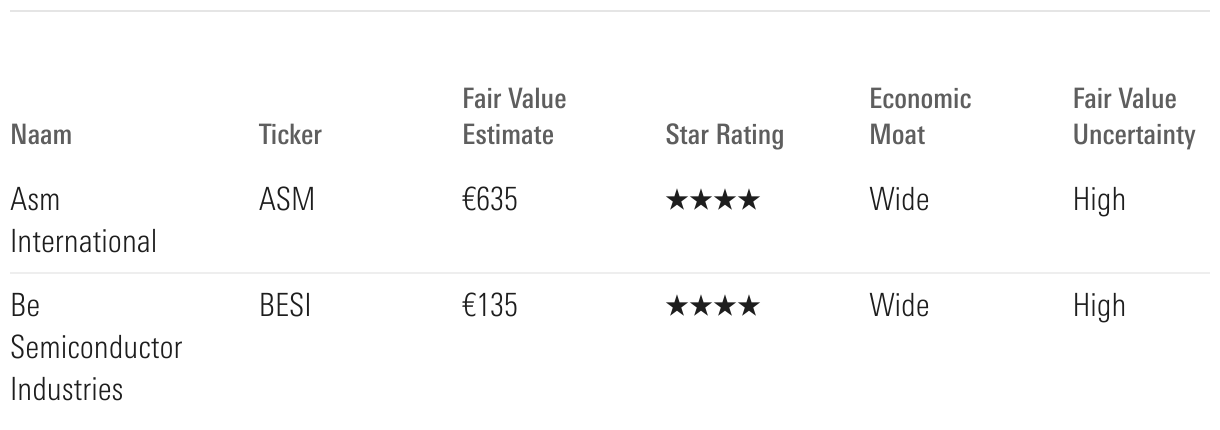Select the Wide moat value for BESI
1220x430 pixels.
(899, 306)
